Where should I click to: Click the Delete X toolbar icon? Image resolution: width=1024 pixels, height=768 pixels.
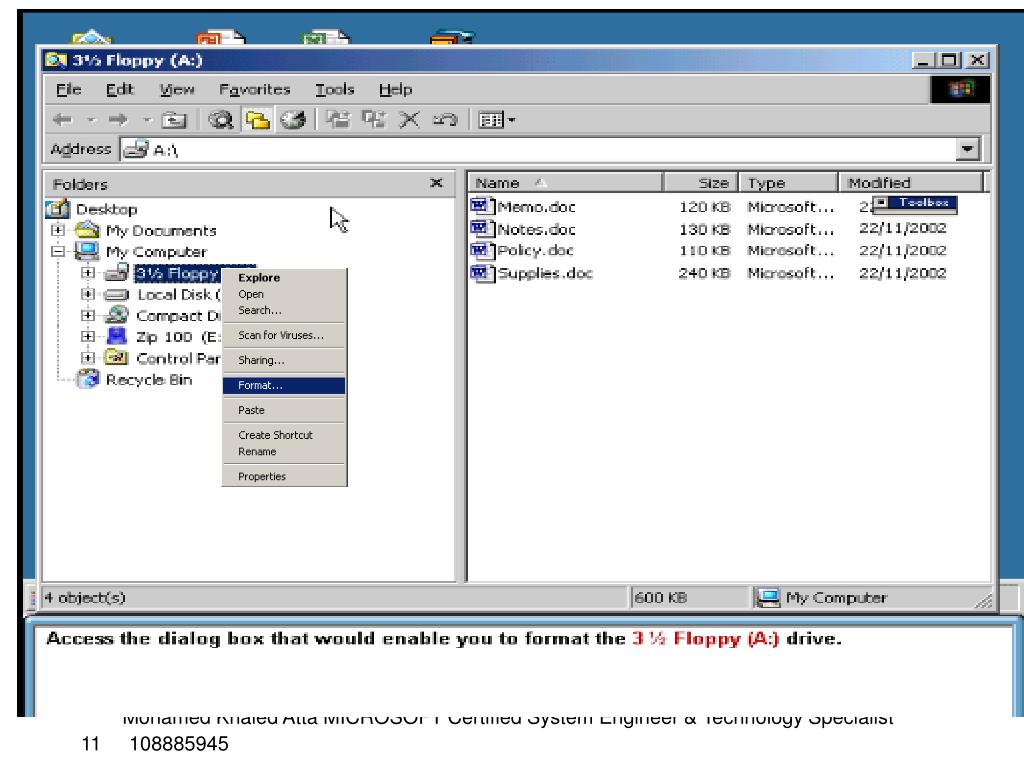(409, 120)
